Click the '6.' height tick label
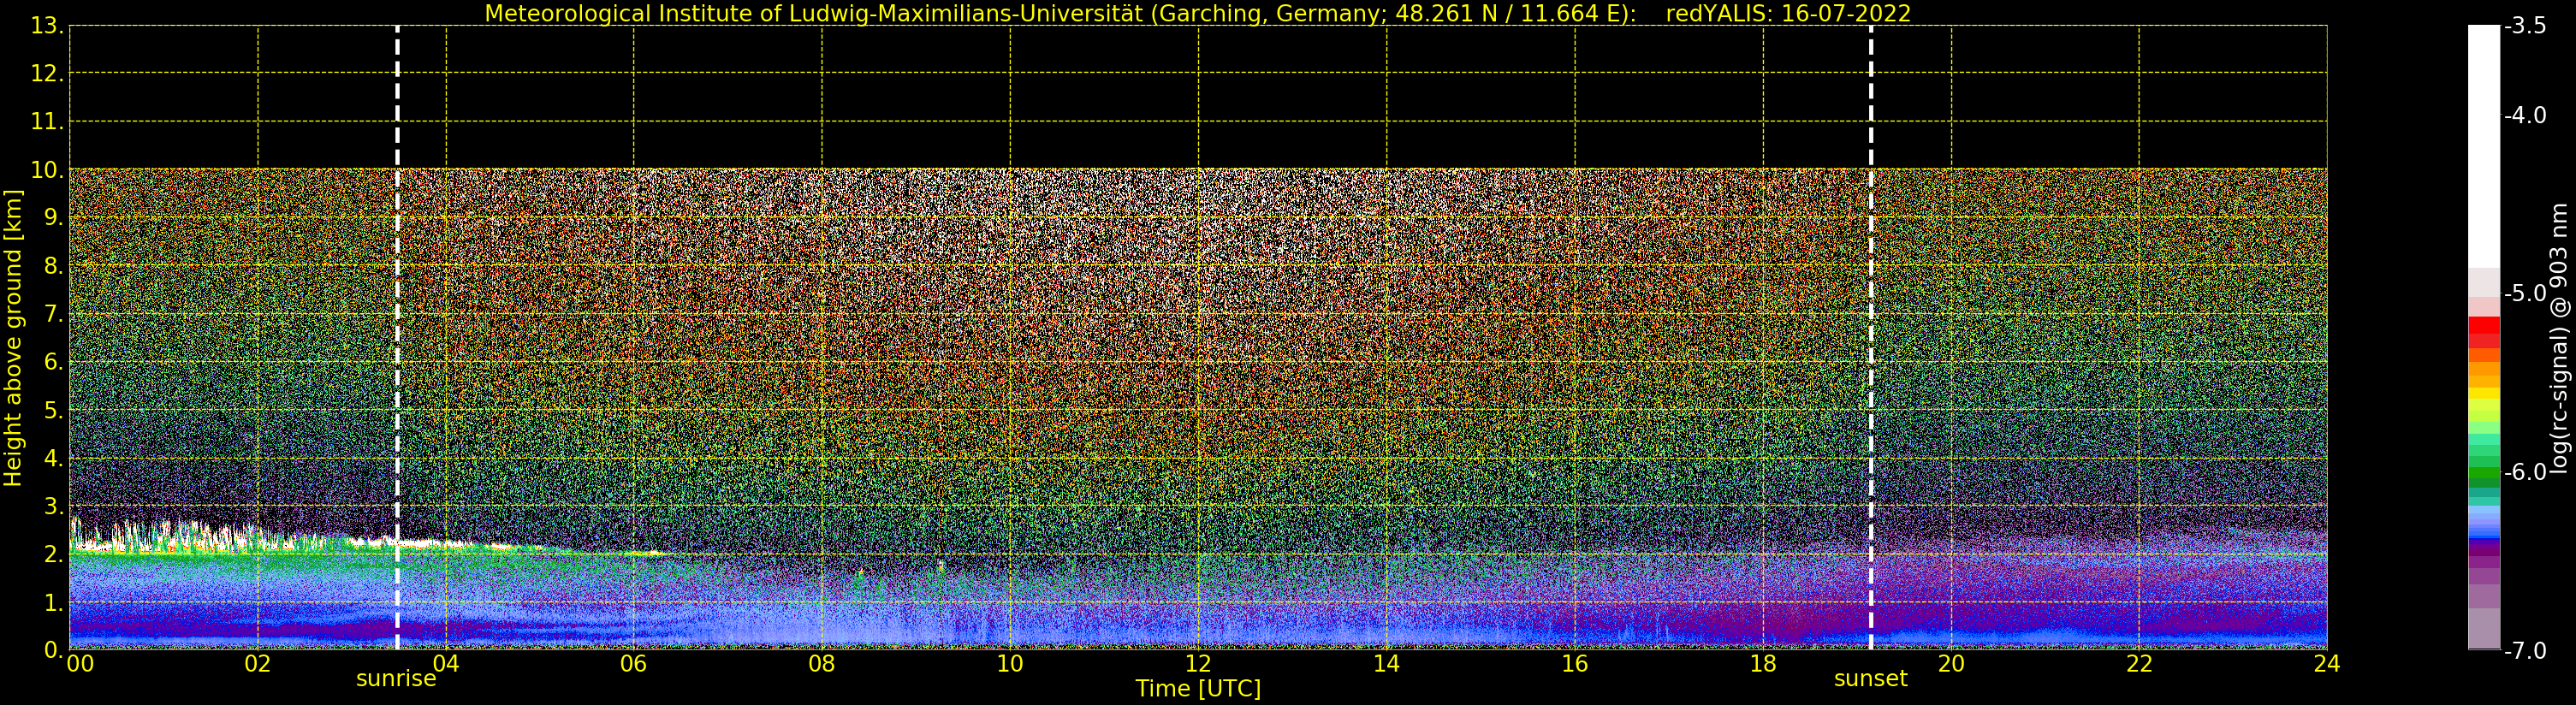 pyautogui.click(x=54, y=362)
